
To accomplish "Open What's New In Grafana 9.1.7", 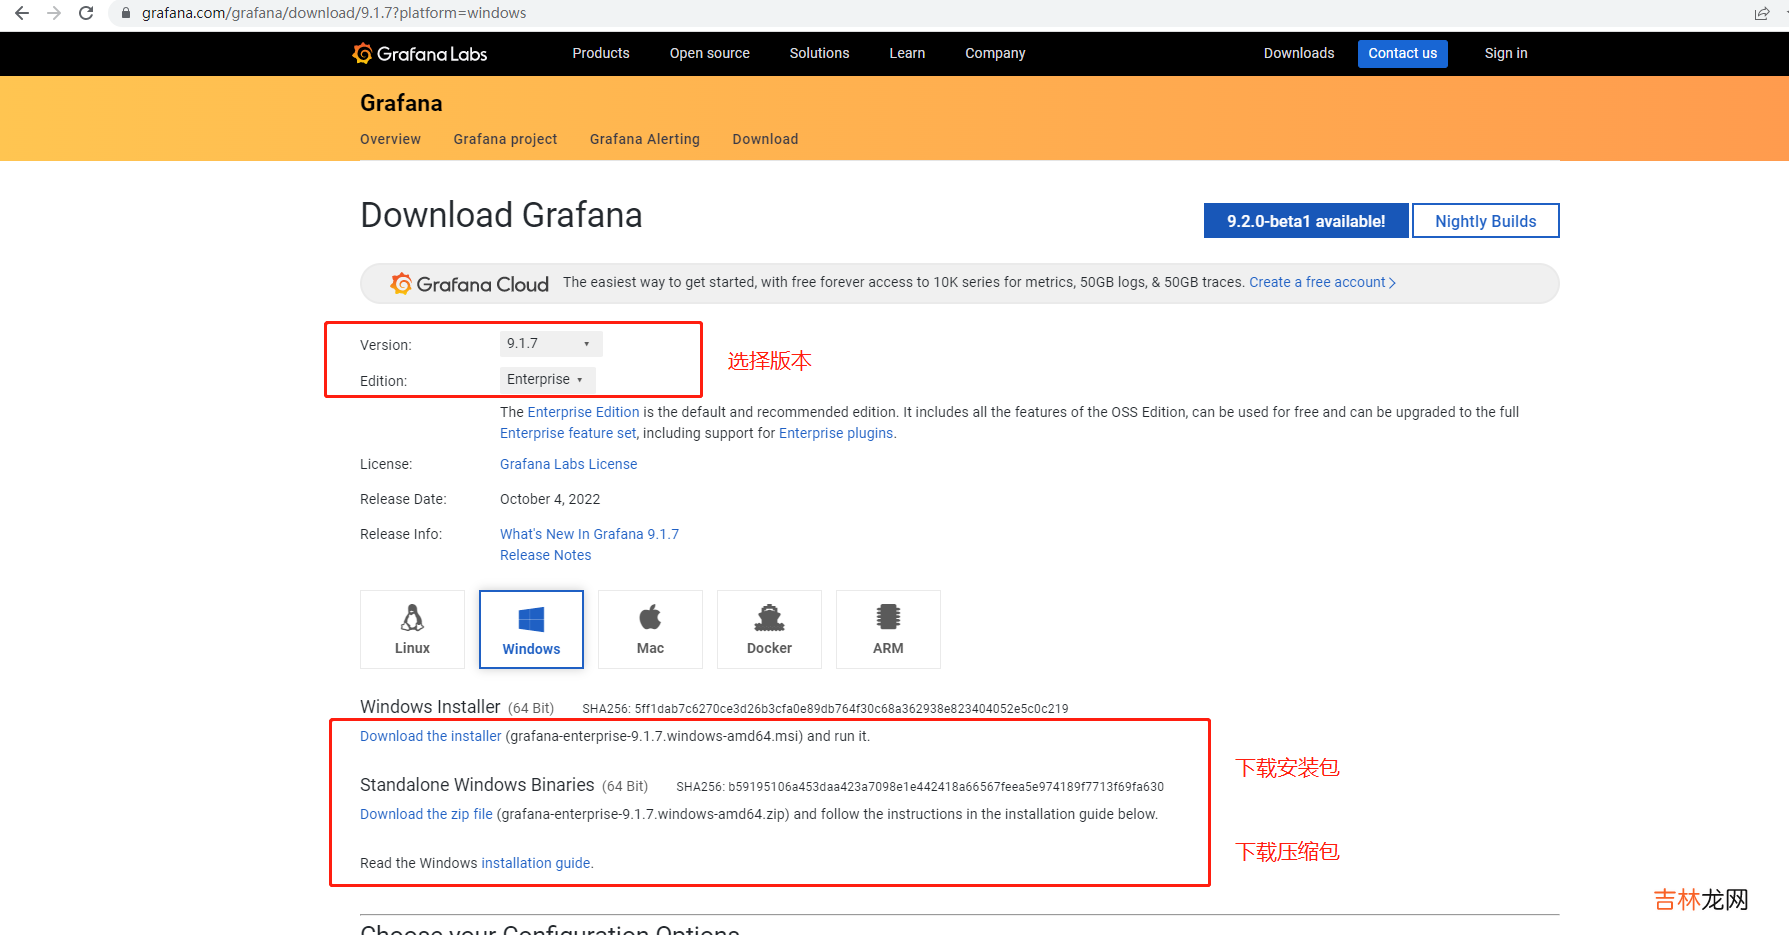I will coord(589,534).
